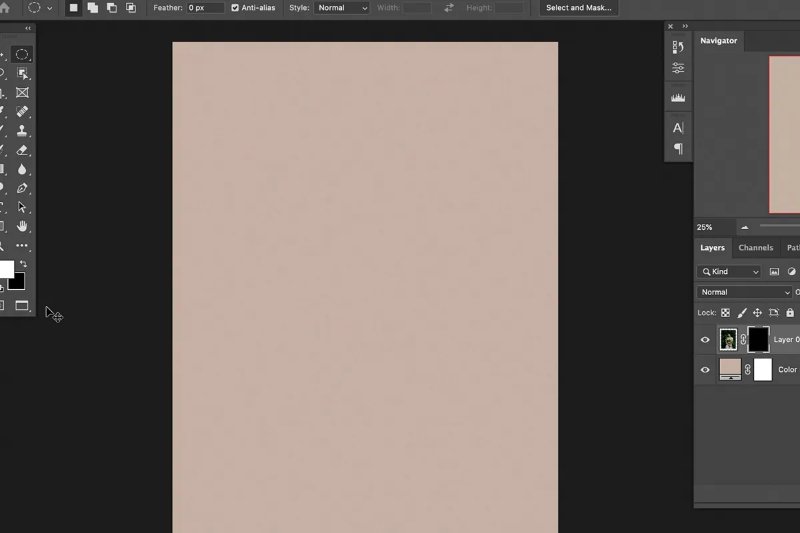The width and height of the screenshot is (800, 533).
Task: Open the layer filter Kind dropdown
Action: [x=729, y=272]
